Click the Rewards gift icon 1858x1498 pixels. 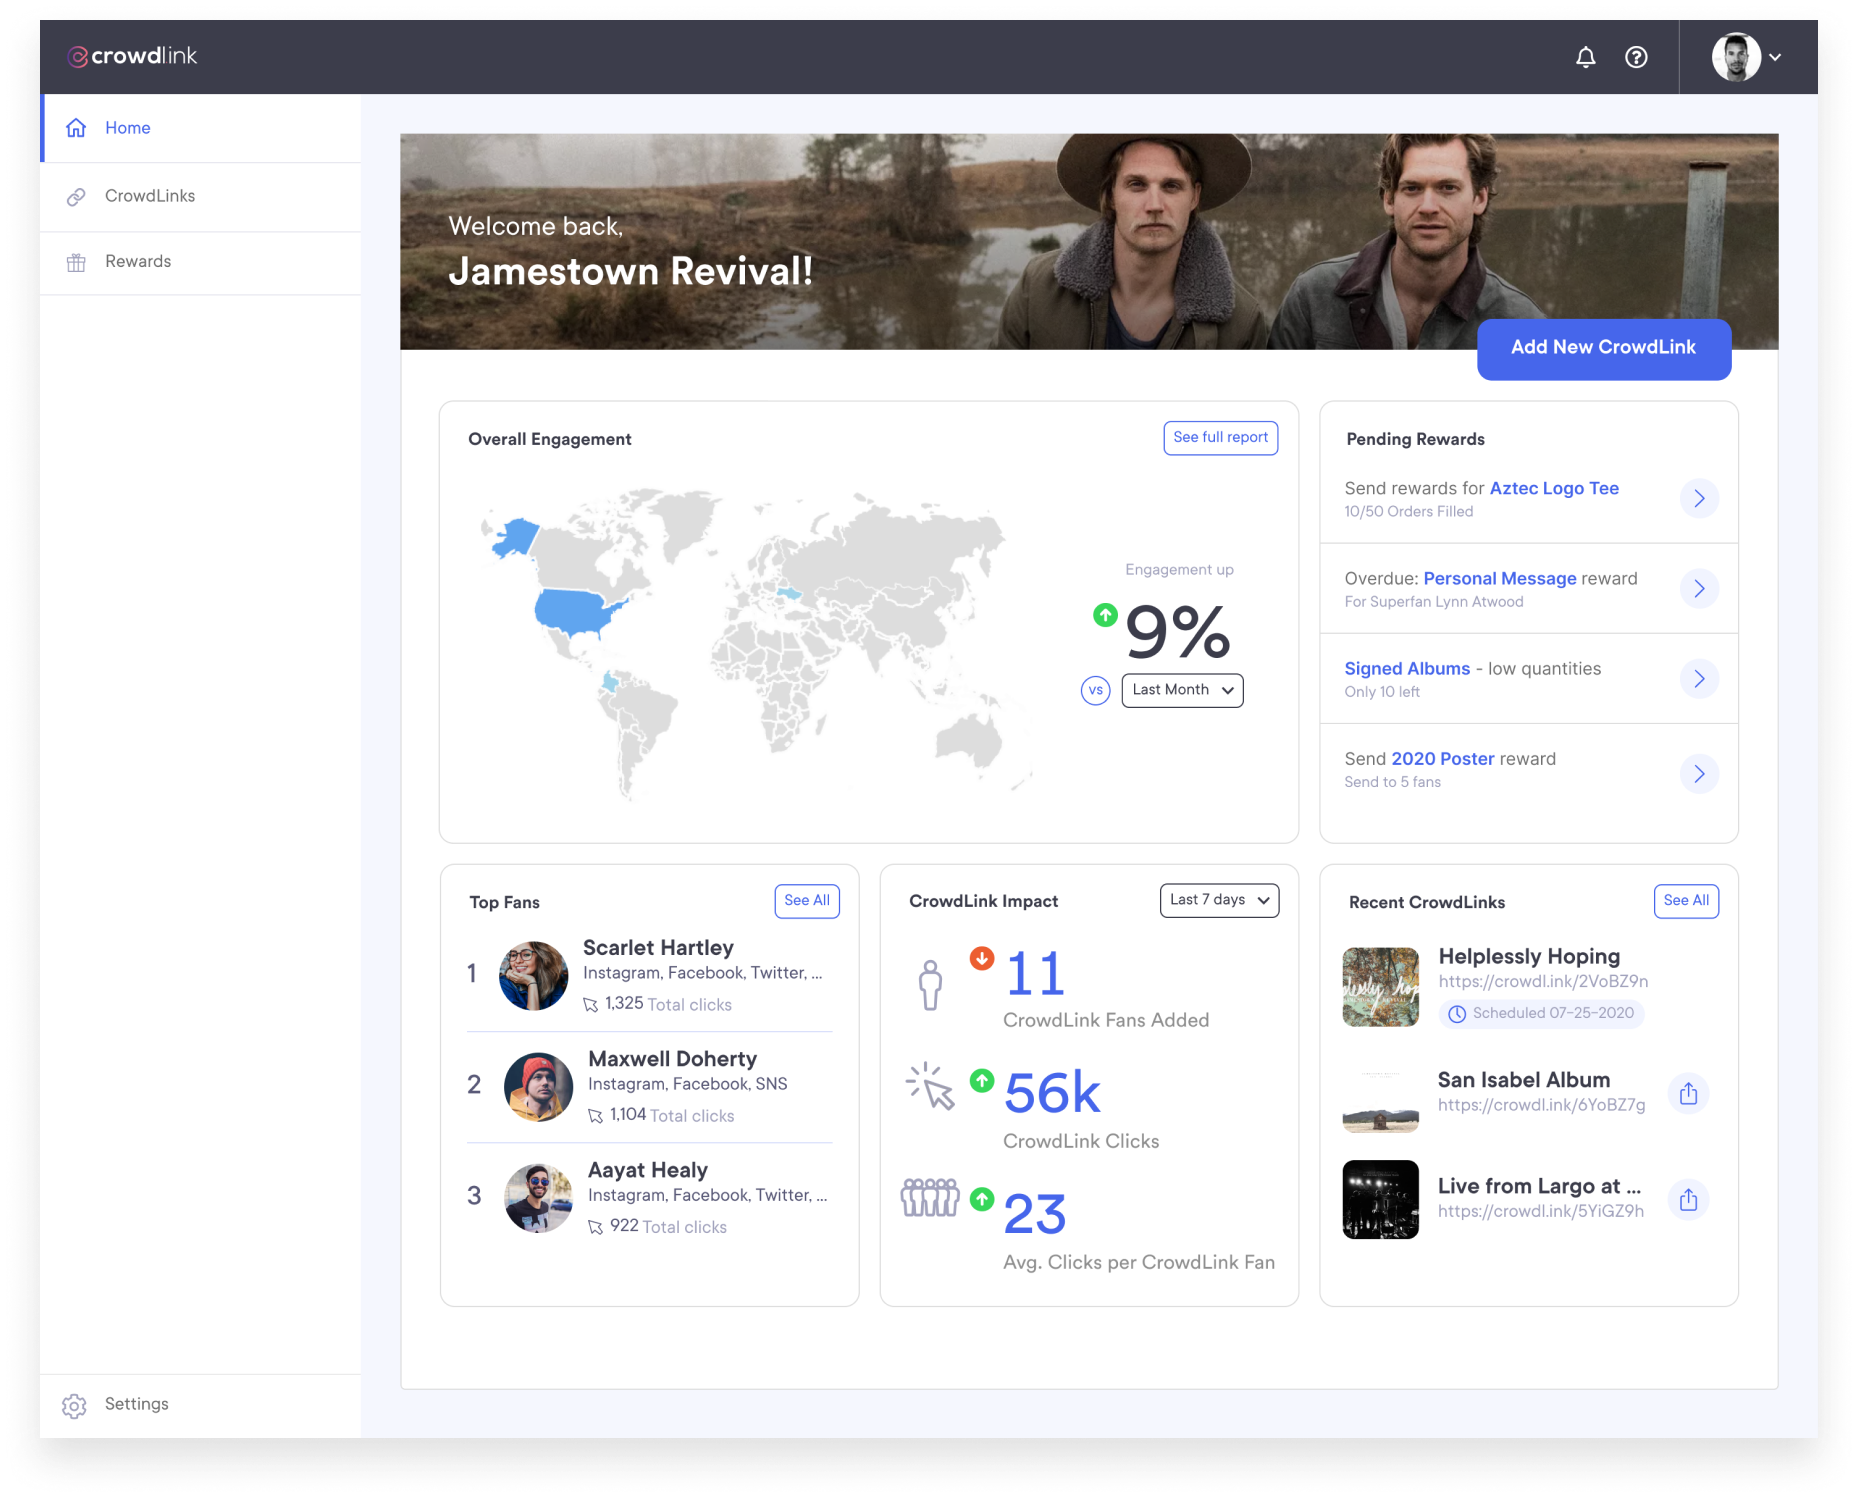pos(76,263)
